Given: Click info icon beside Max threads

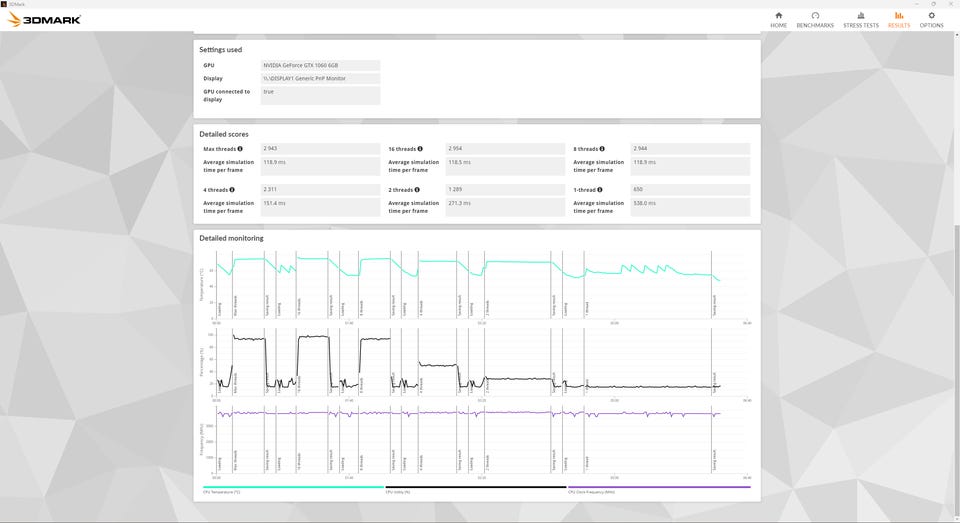Looking at the screenshot, I should coord(240,149).
